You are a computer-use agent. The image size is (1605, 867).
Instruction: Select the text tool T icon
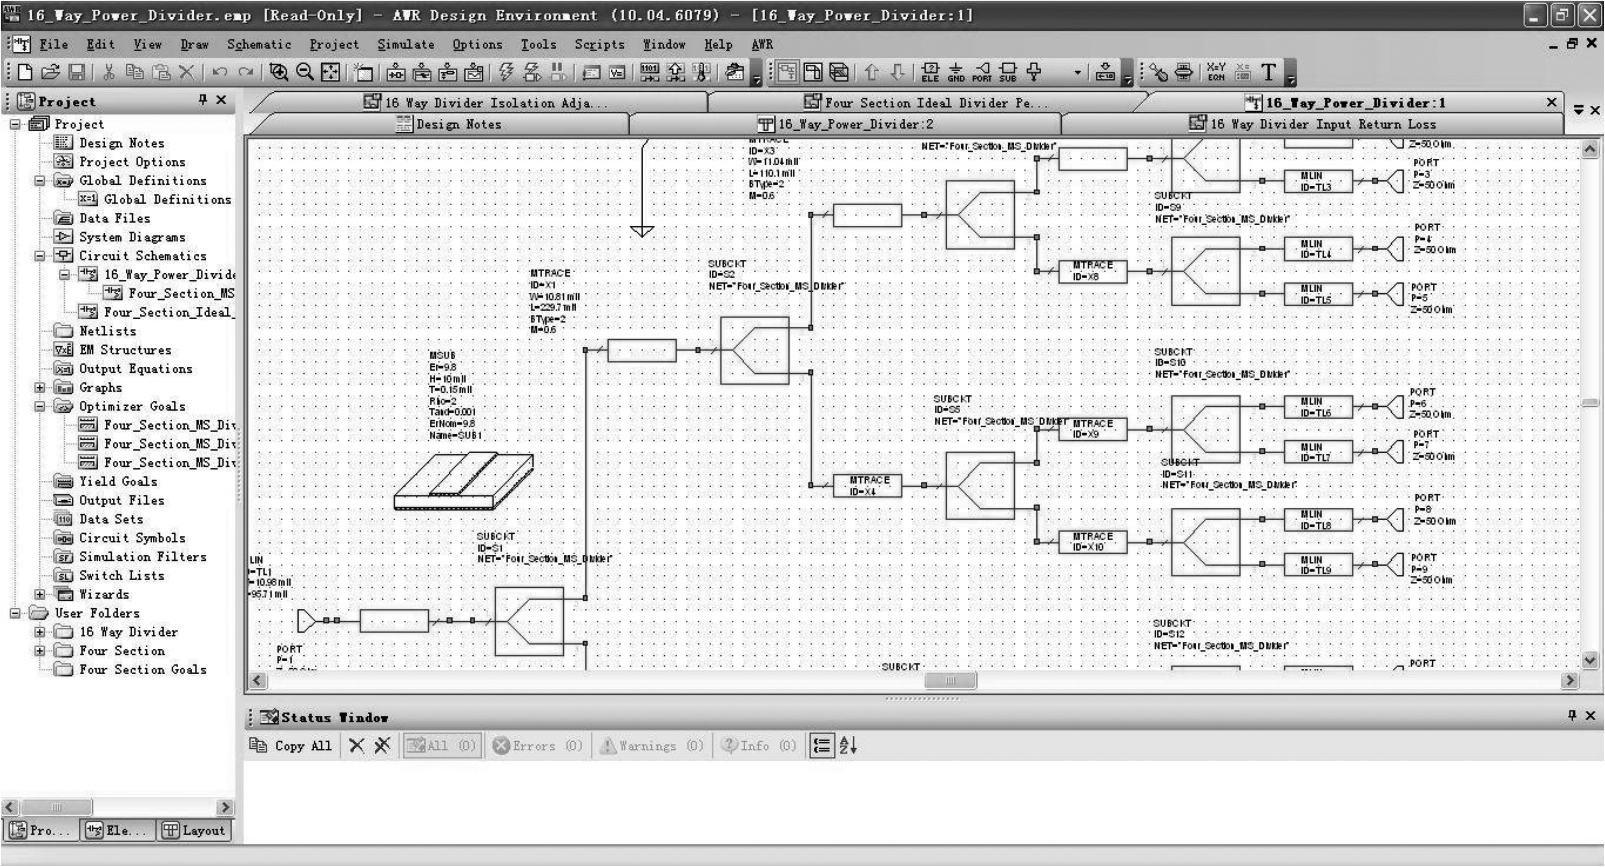click(1268, 72)
